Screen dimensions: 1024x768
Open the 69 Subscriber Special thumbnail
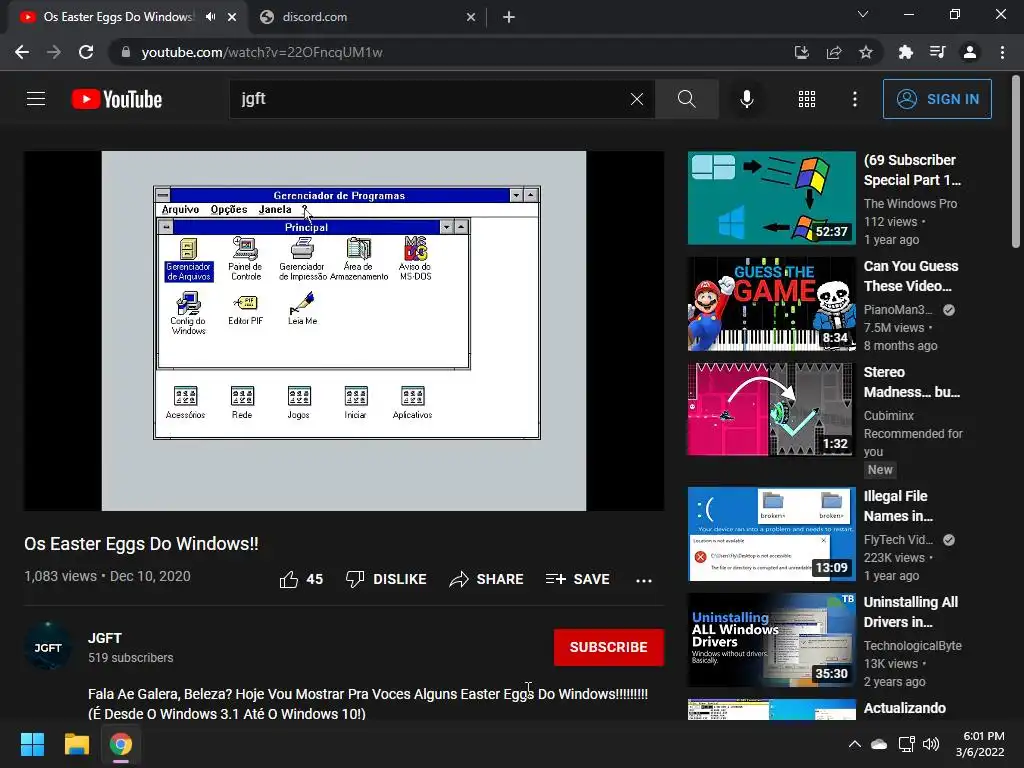(771, 198)
